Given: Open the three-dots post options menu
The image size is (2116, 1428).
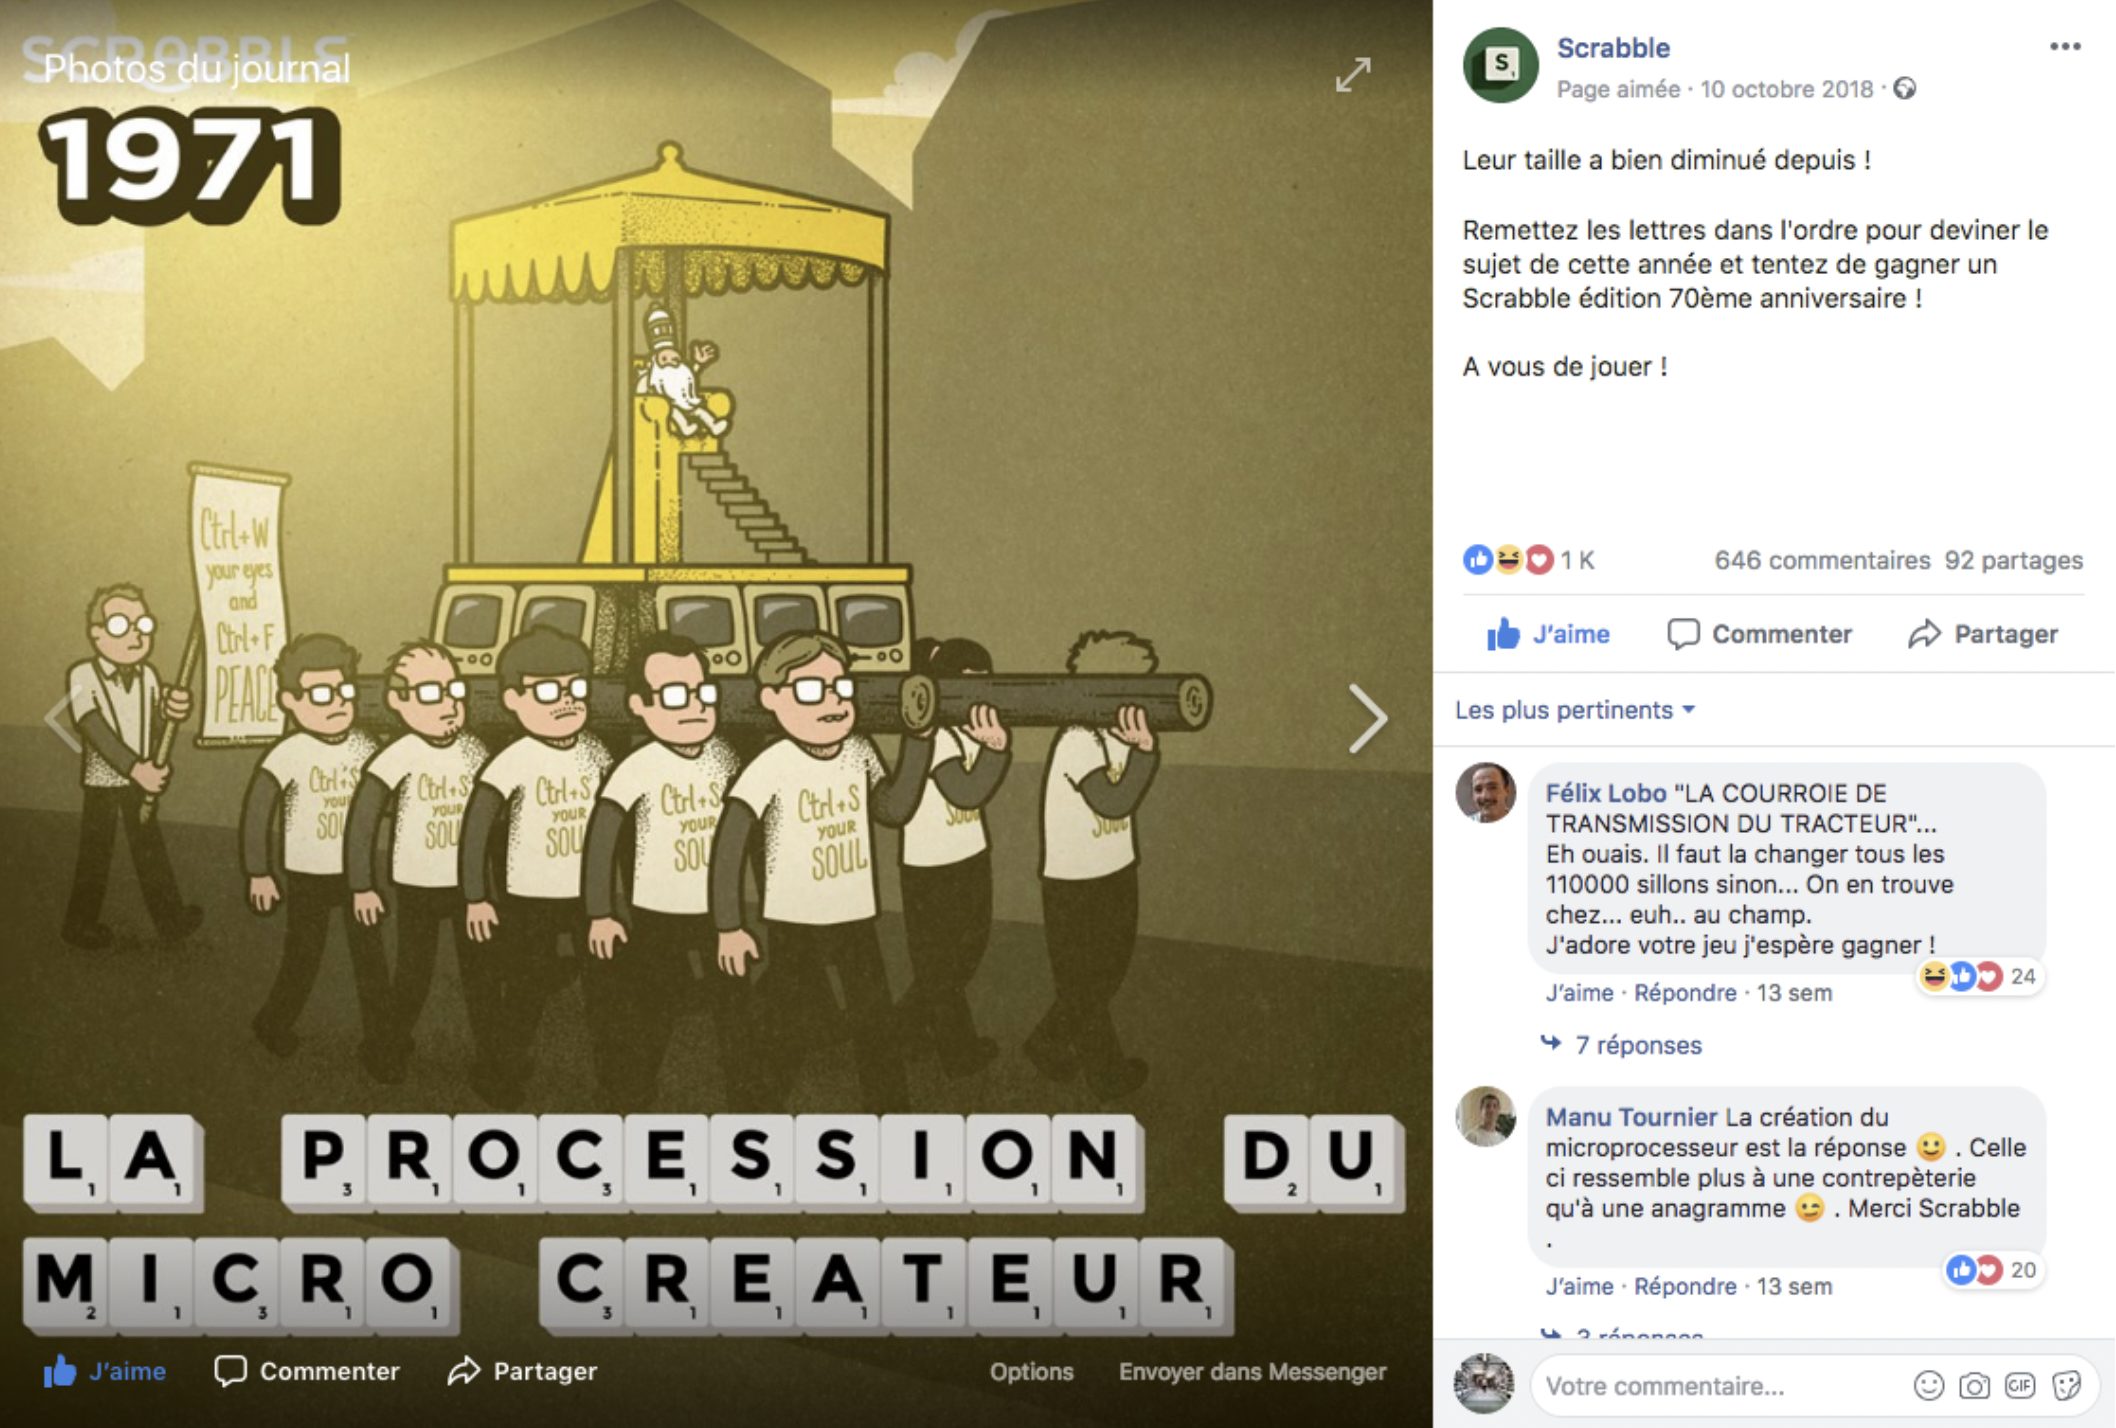Looking at the screenshot, I should (2065, 47).
